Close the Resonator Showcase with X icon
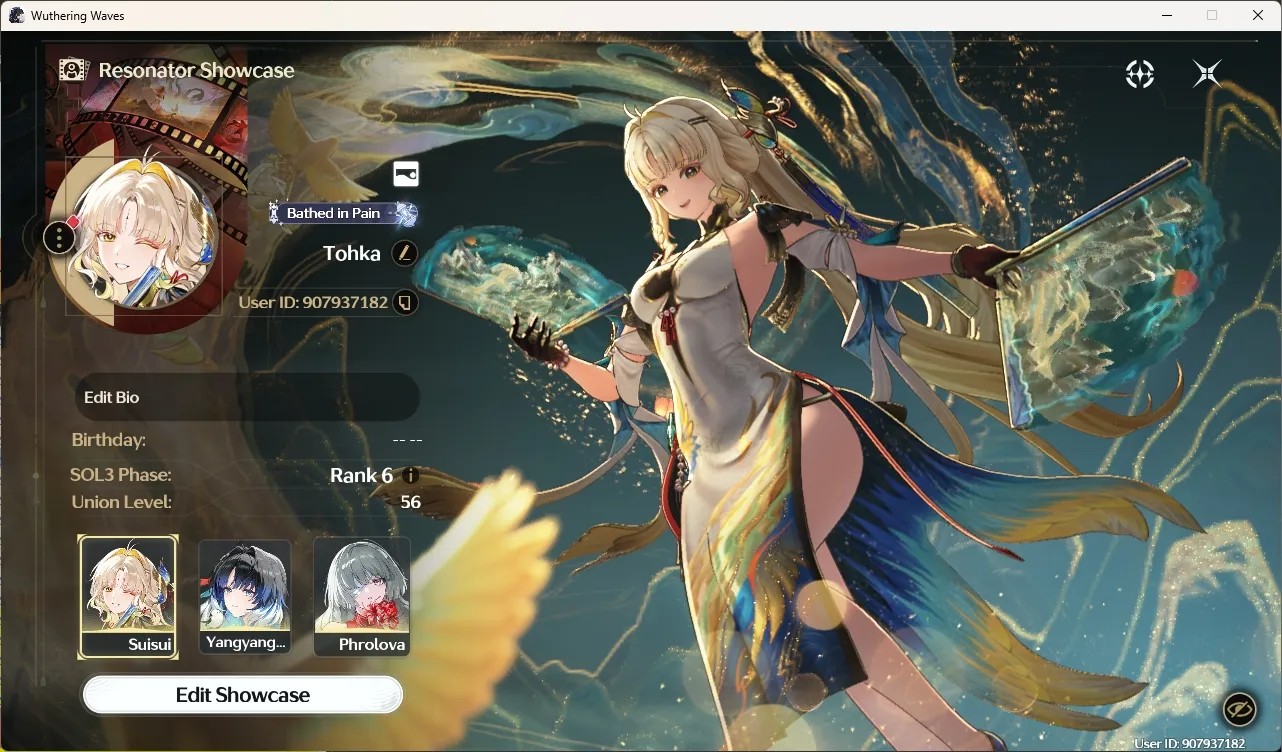 pos(1207,74)
